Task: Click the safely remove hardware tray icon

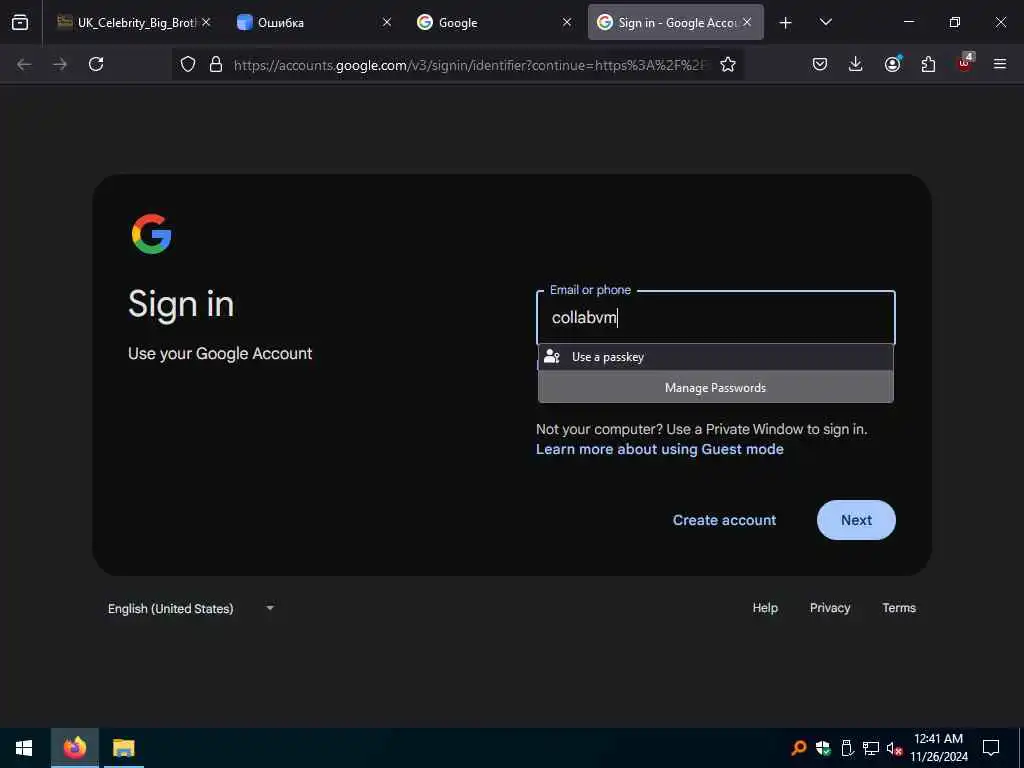Action: [x=847, y=748]
